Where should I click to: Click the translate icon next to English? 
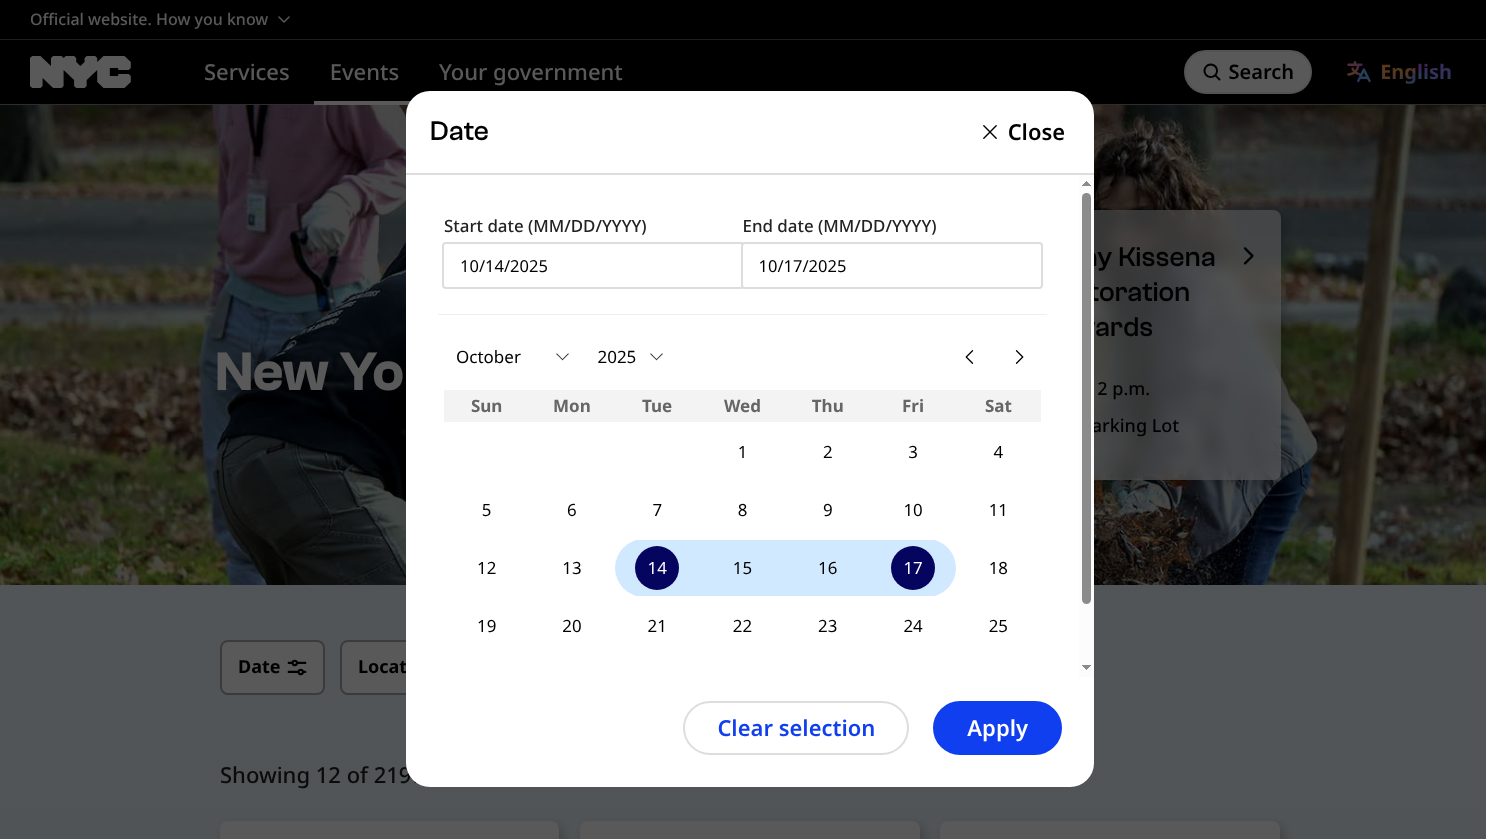pos(1358,71)
